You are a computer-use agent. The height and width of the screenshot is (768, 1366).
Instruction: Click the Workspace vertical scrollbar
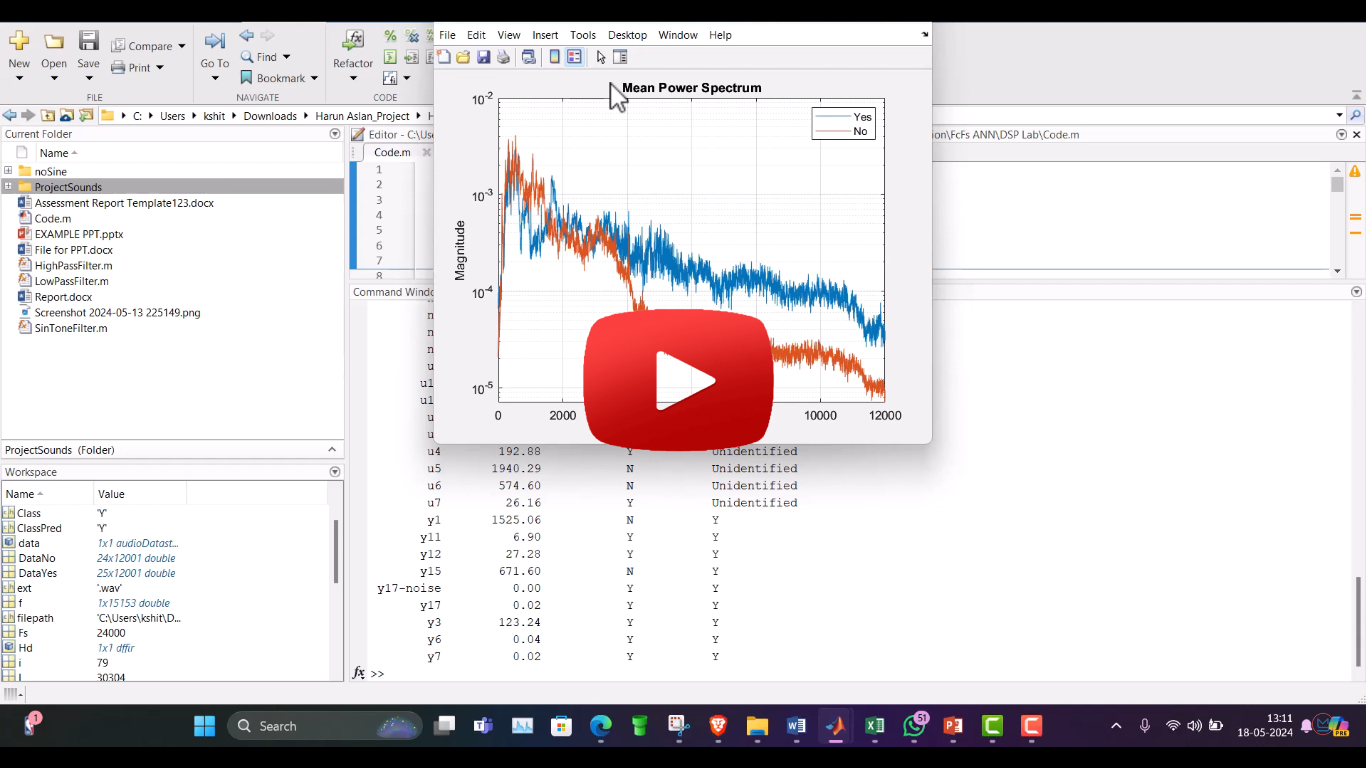pyautogui.click(x=336, y=551)
